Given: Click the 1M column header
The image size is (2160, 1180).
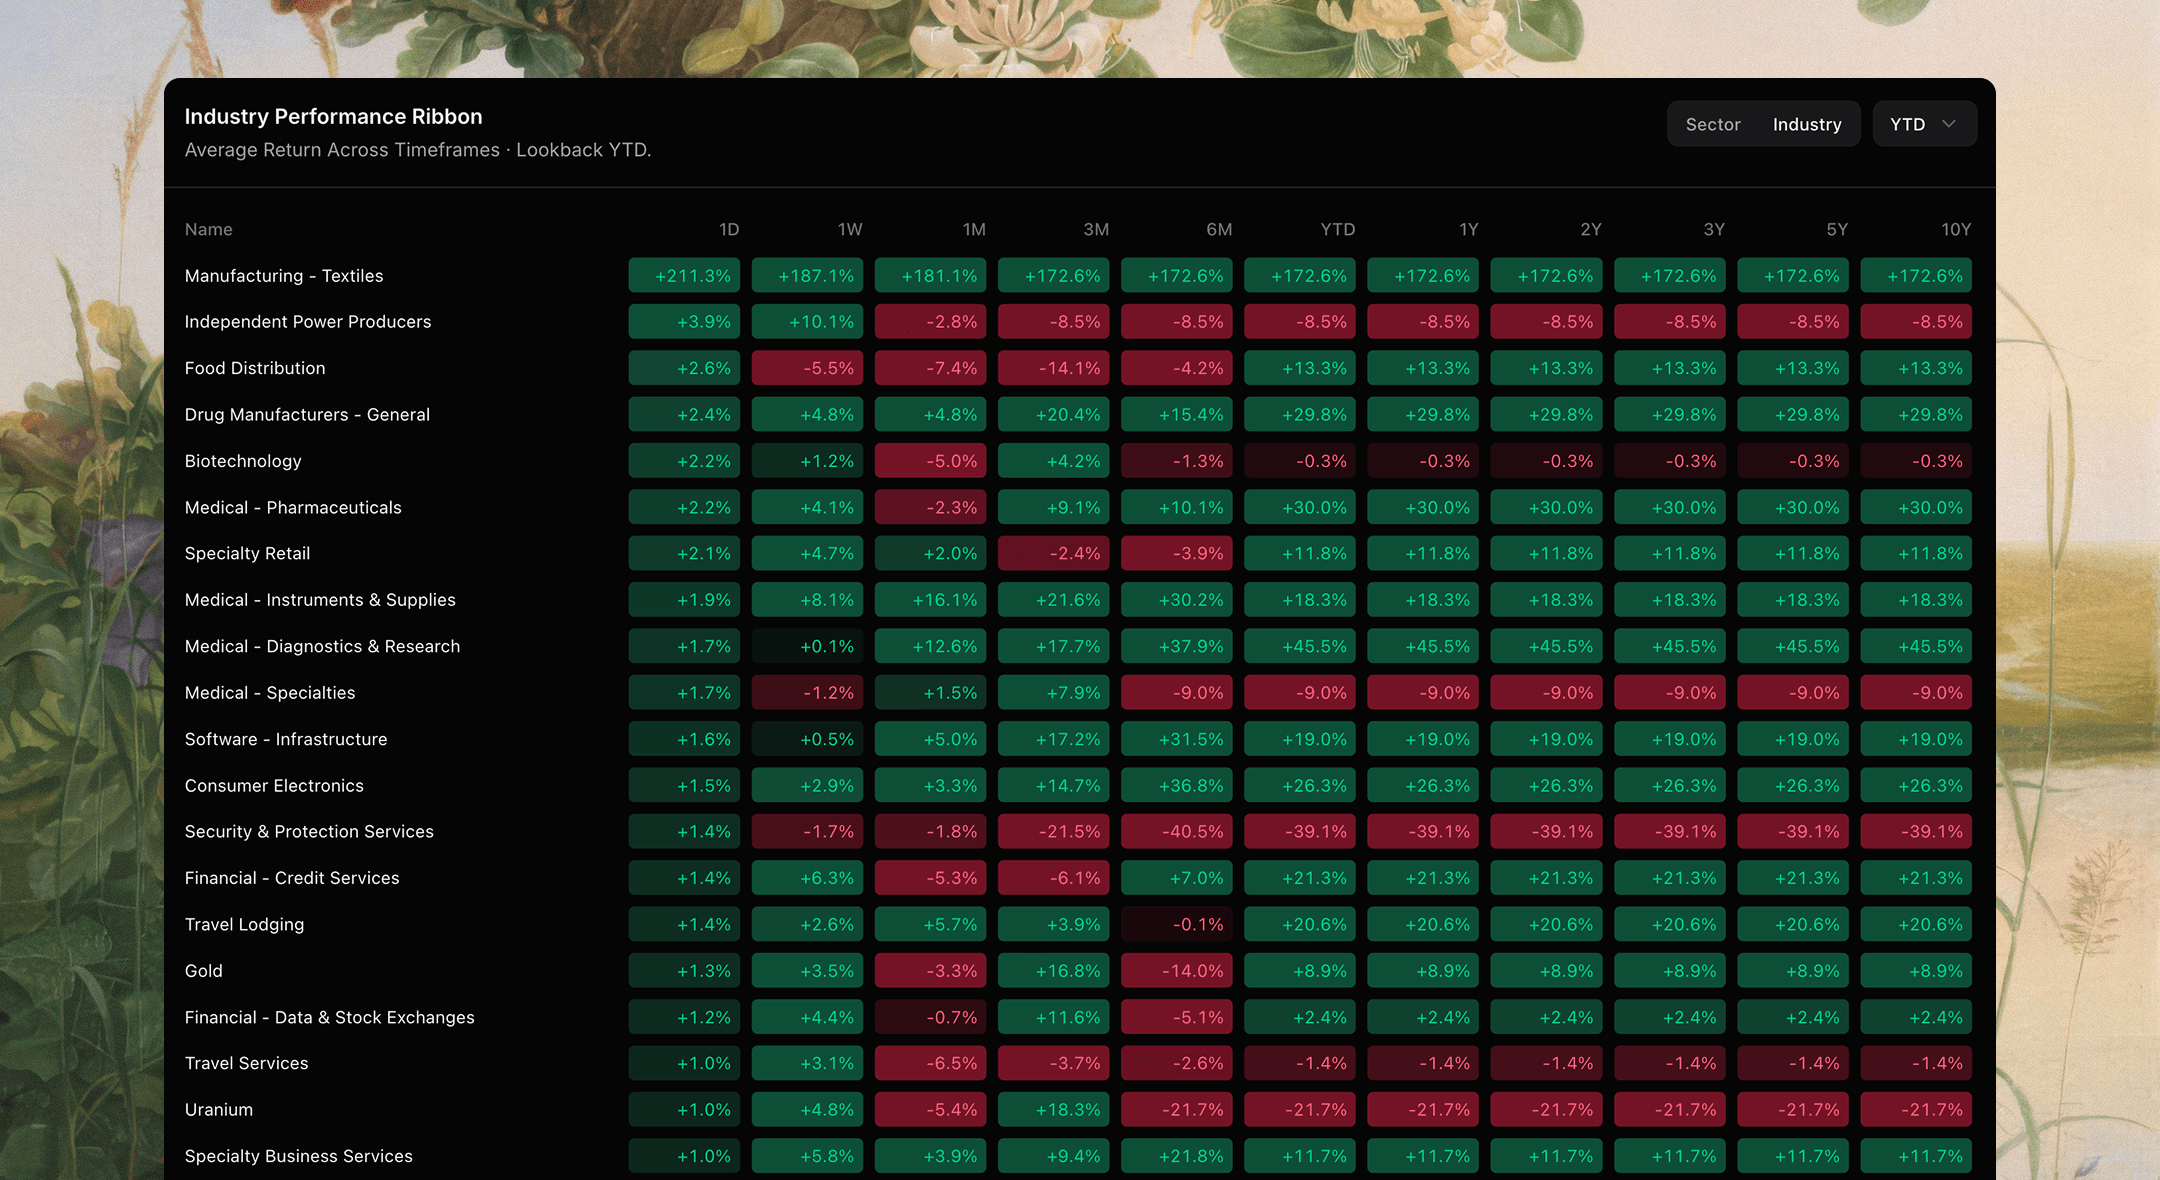Looking at the screenshot, I should (974, 230).
